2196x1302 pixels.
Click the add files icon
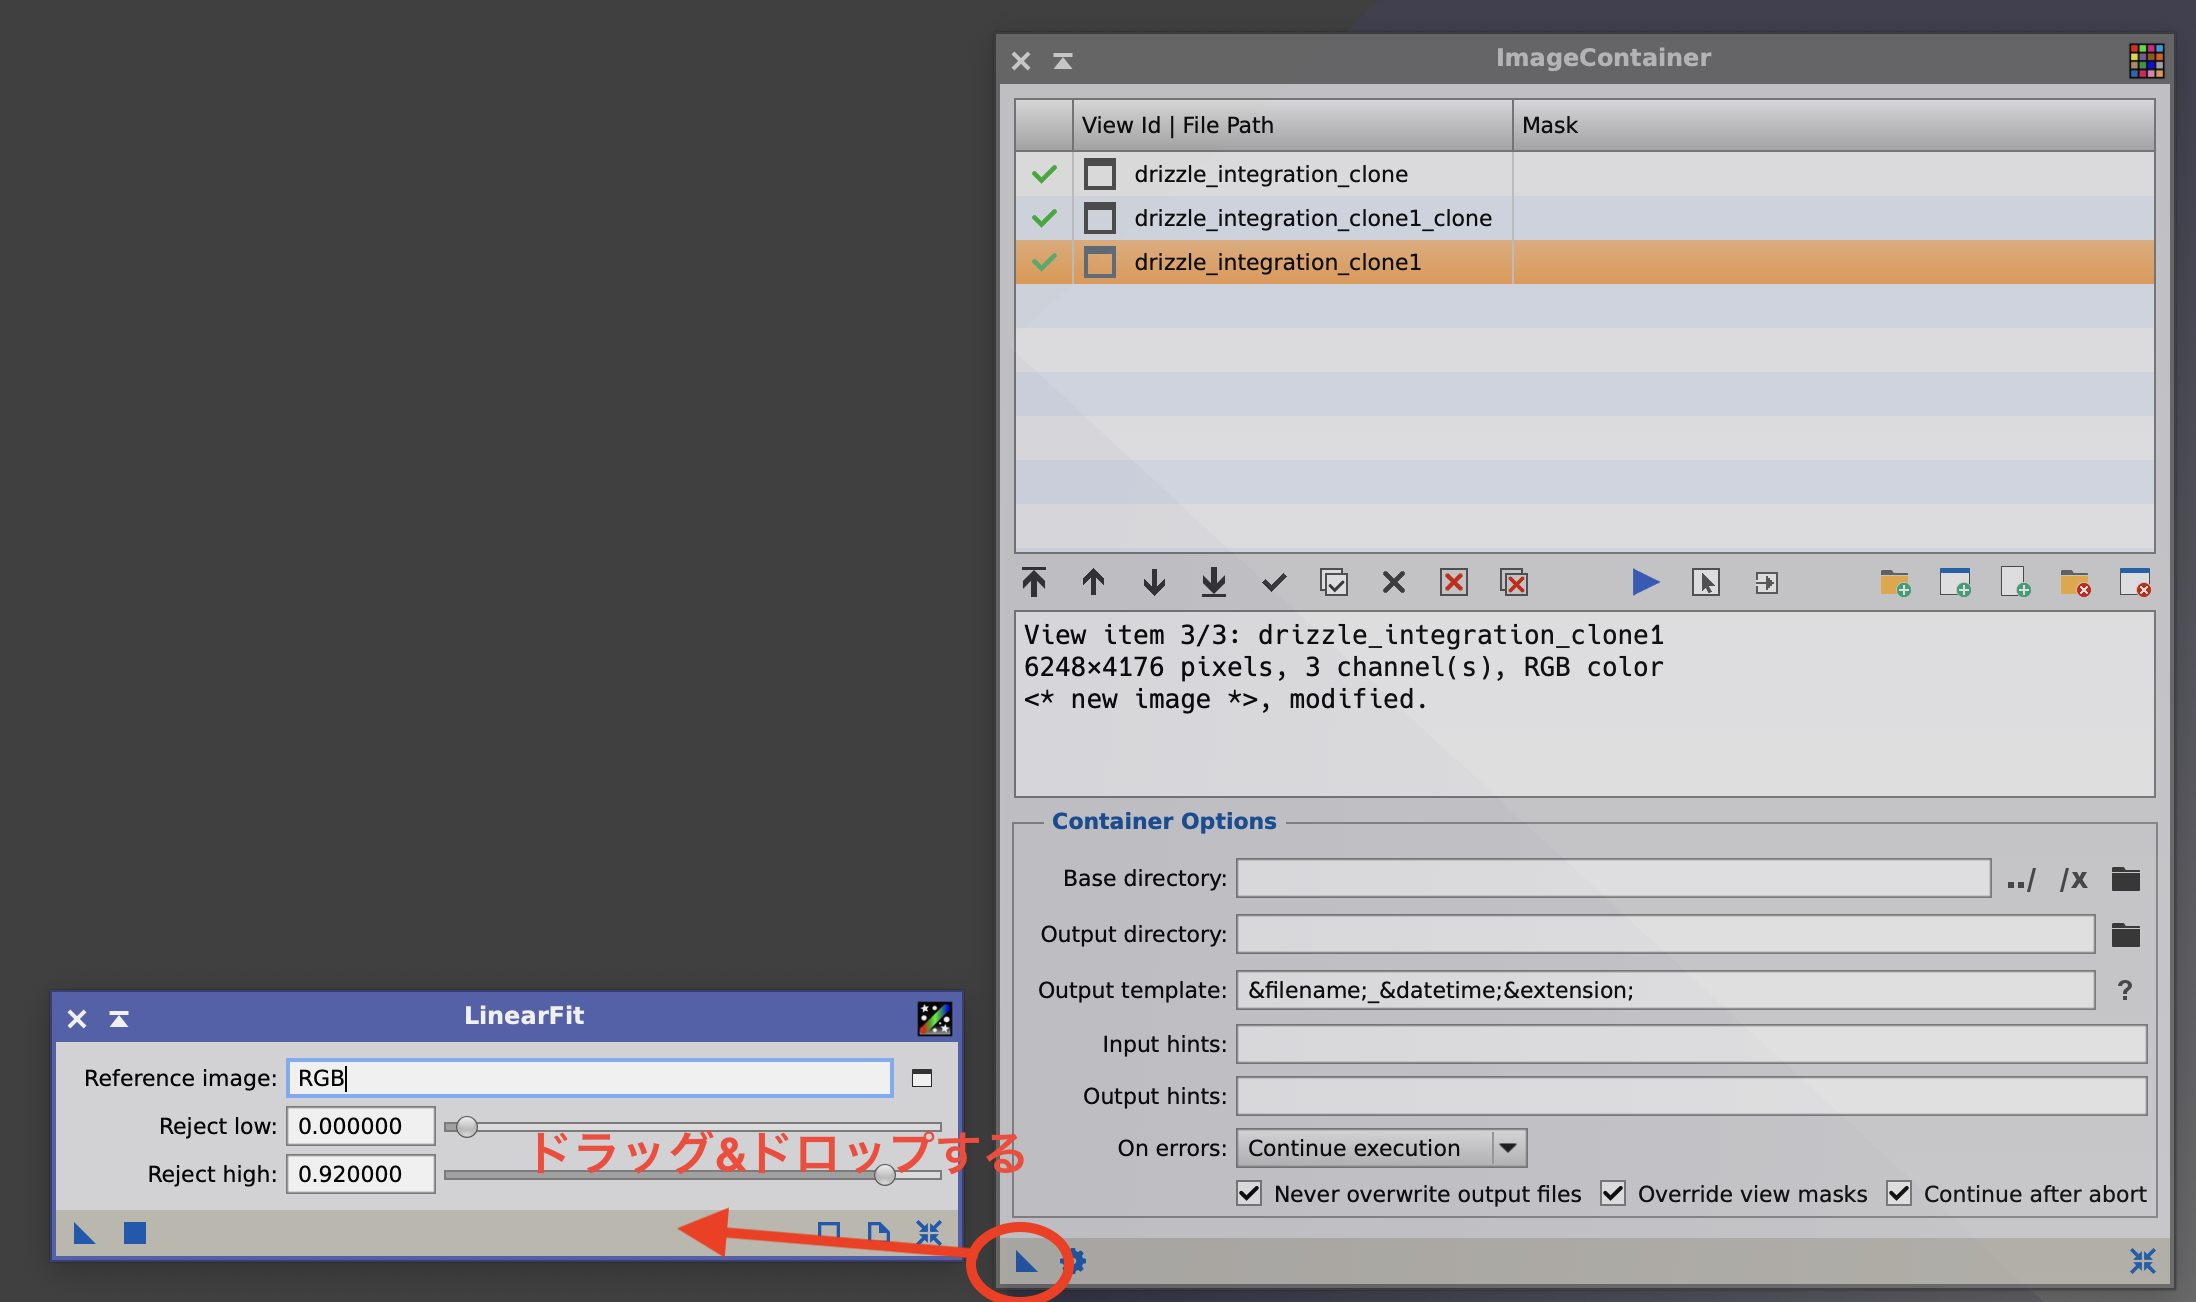tap(2014, 582)
